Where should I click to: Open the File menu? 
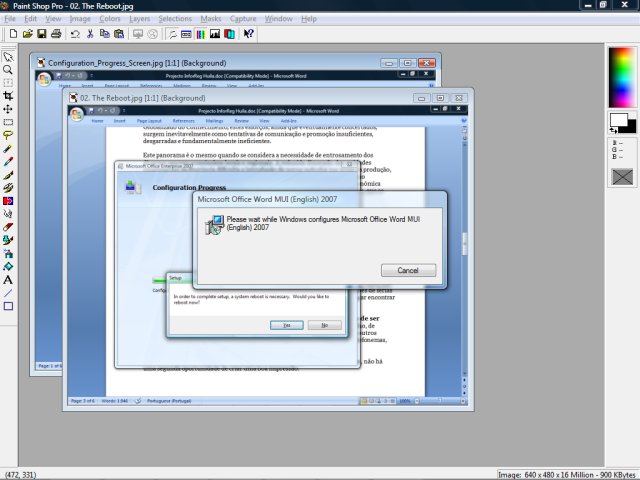click(10, 19)
